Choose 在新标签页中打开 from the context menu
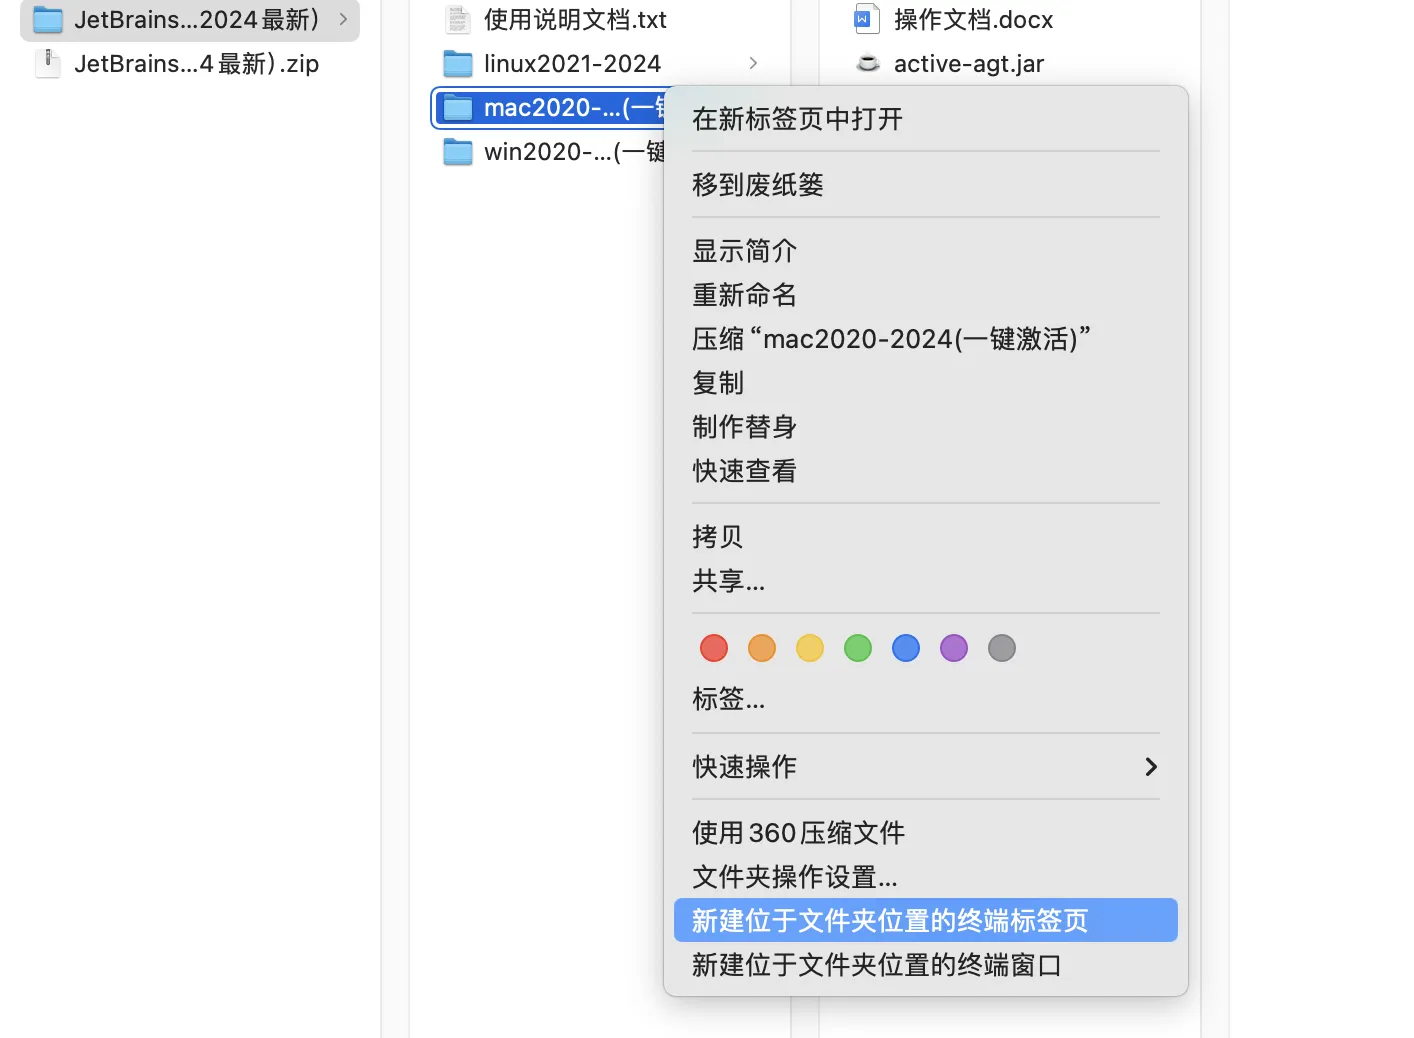The height and width of the screenshot is (1038, 1414). tap(797, 120)
